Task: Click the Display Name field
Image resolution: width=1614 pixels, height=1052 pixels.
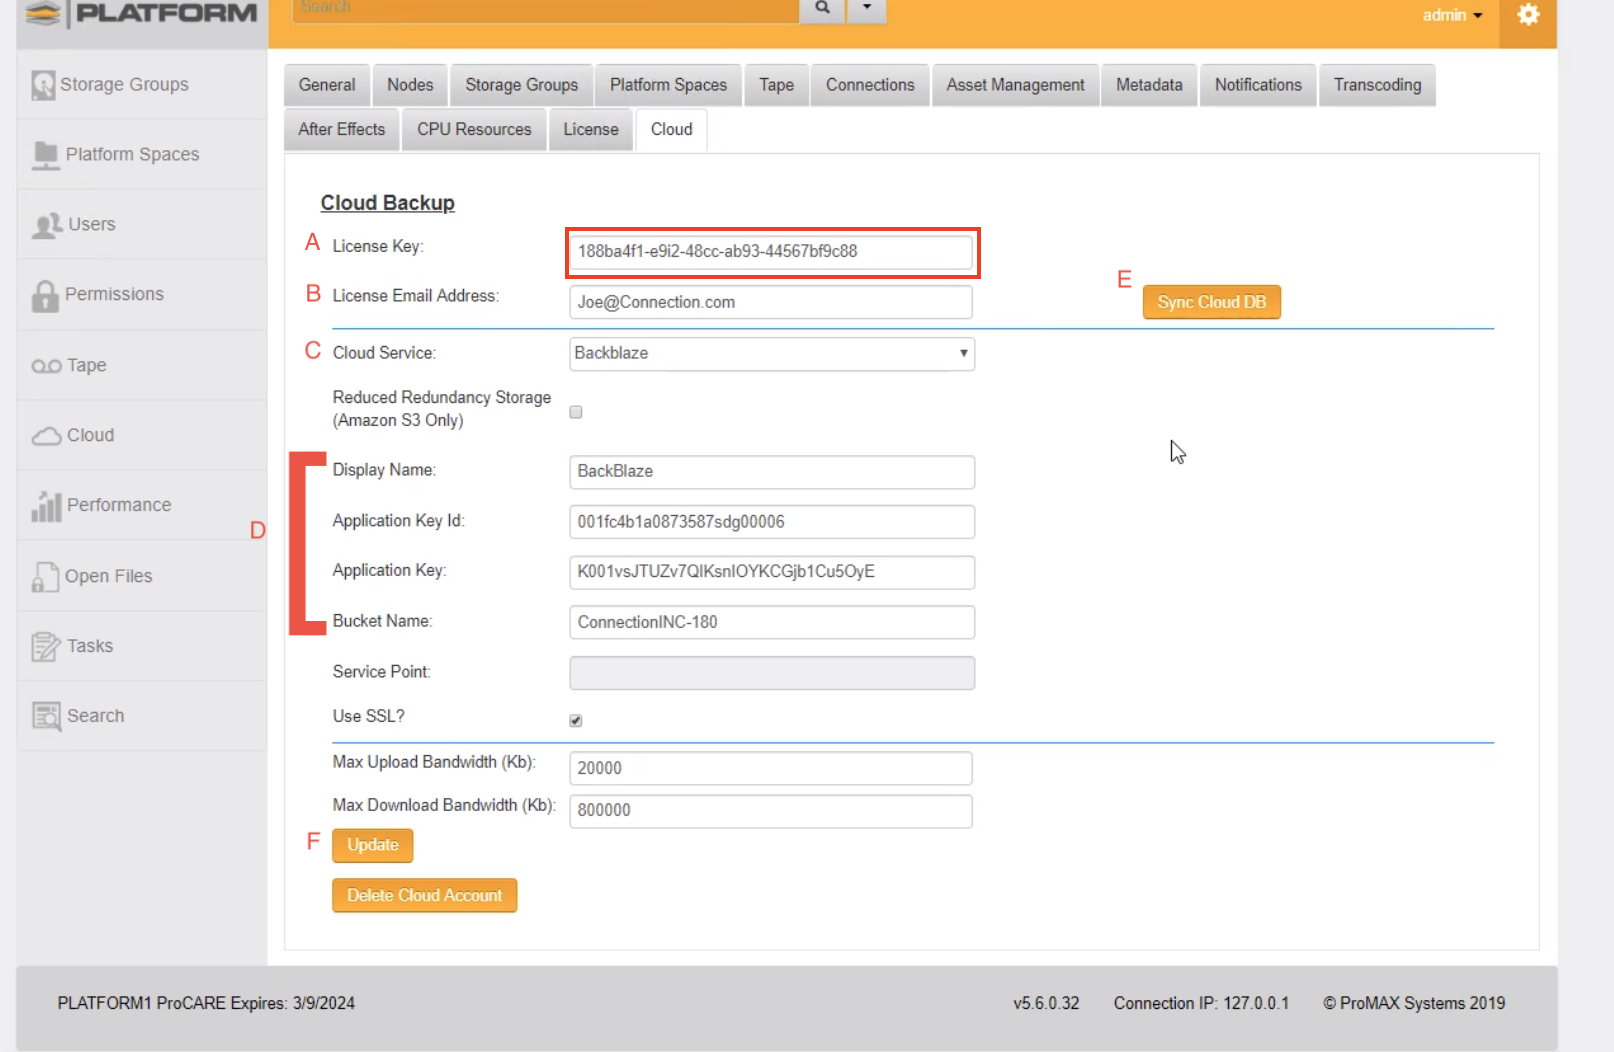Action: (772, 472)
